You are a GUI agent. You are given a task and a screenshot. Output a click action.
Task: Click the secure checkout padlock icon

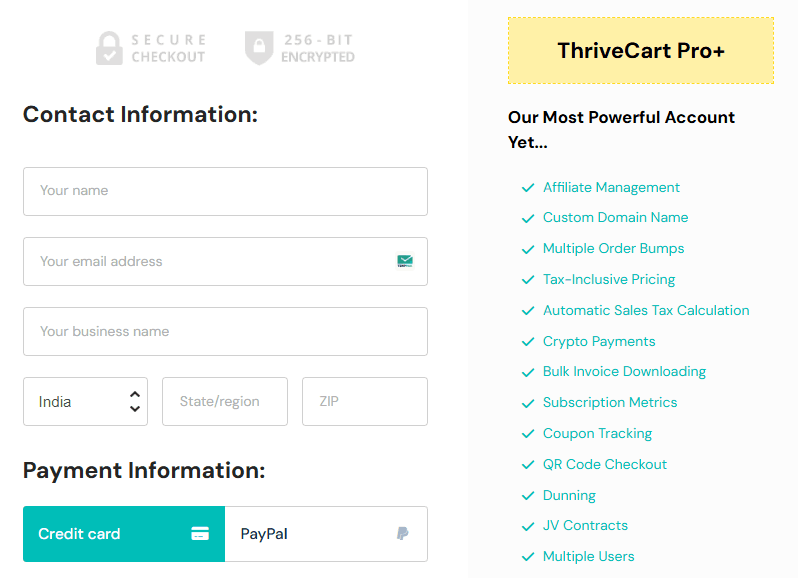(109, 48)
